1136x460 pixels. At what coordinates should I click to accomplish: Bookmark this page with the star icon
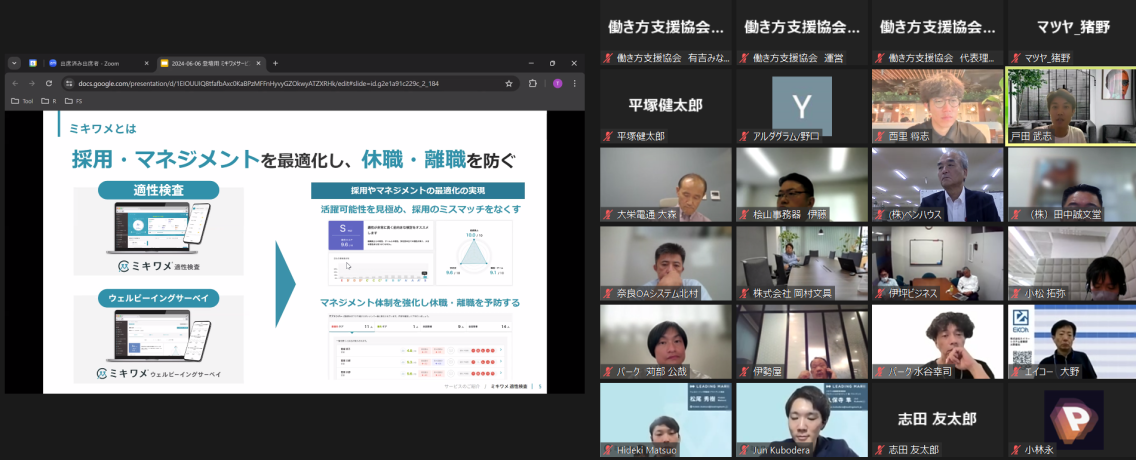click(x=509, y=83)
